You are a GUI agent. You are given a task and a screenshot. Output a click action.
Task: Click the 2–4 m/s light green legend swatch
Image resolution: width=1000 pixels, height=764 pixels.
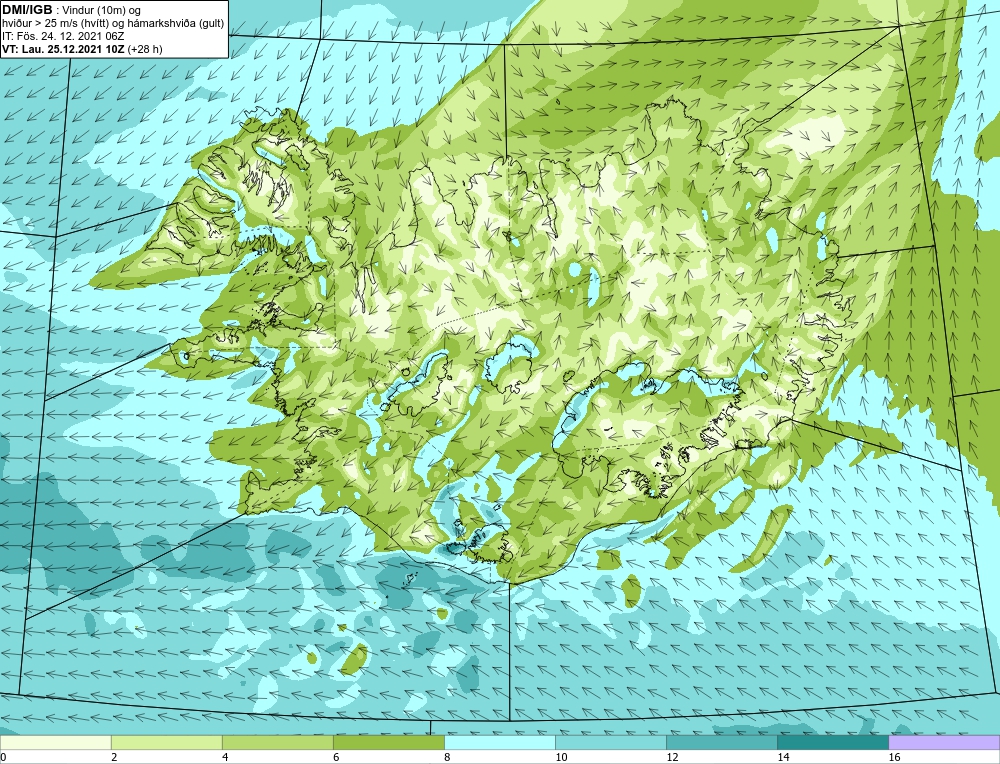pos(166,742)
